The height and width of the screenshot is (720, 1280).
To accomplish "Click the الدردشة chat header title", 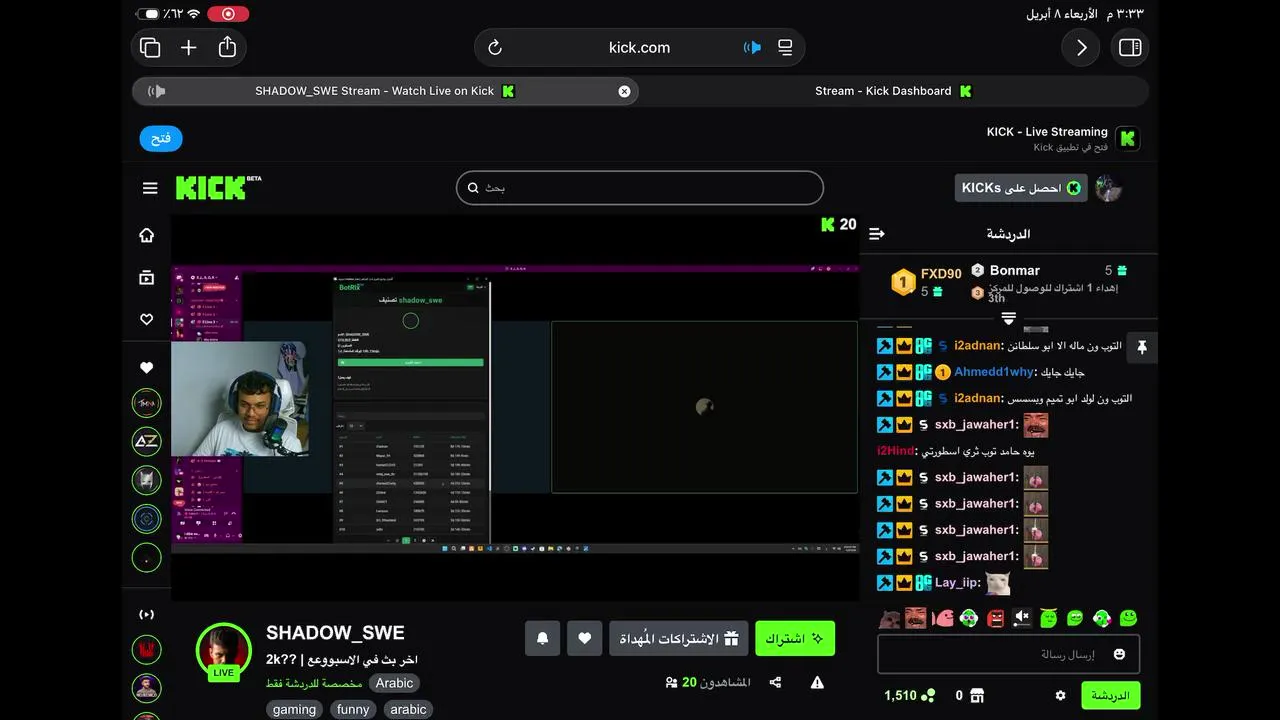I will pyautogui.click(x=1008, y=234).
